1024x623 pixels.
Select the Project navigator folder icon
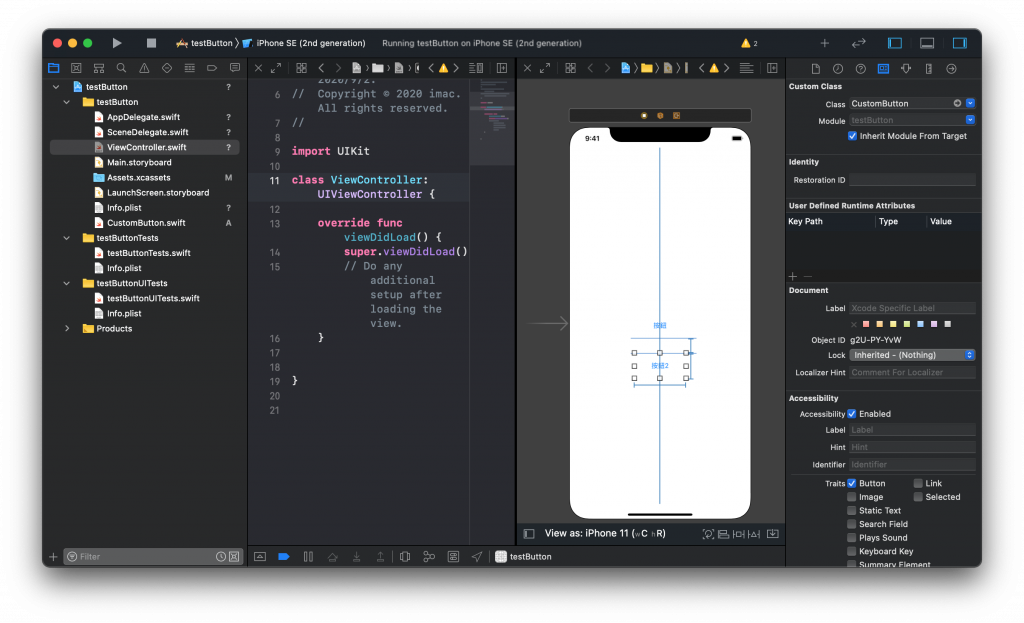pos(54,68)
